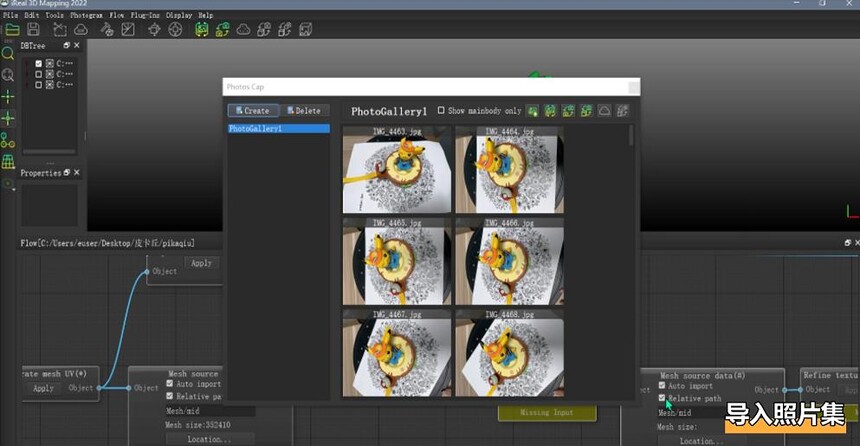This screenshot has width=860, height=446.
Task: Click the last gray icon in PhotoGallery1 header
Action: point(622,111)
